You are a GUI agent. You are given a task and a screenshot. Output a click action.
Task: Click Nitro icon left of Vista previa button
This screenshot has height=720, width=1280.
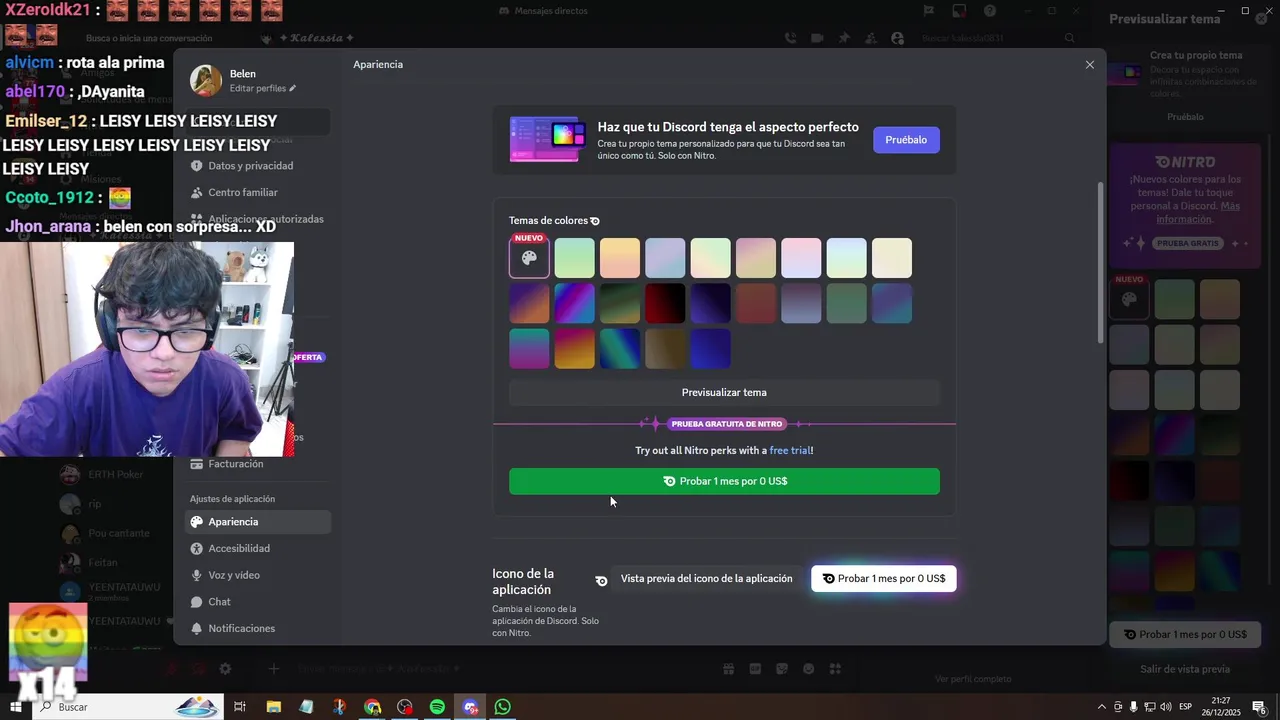click(x=601, y=580)
